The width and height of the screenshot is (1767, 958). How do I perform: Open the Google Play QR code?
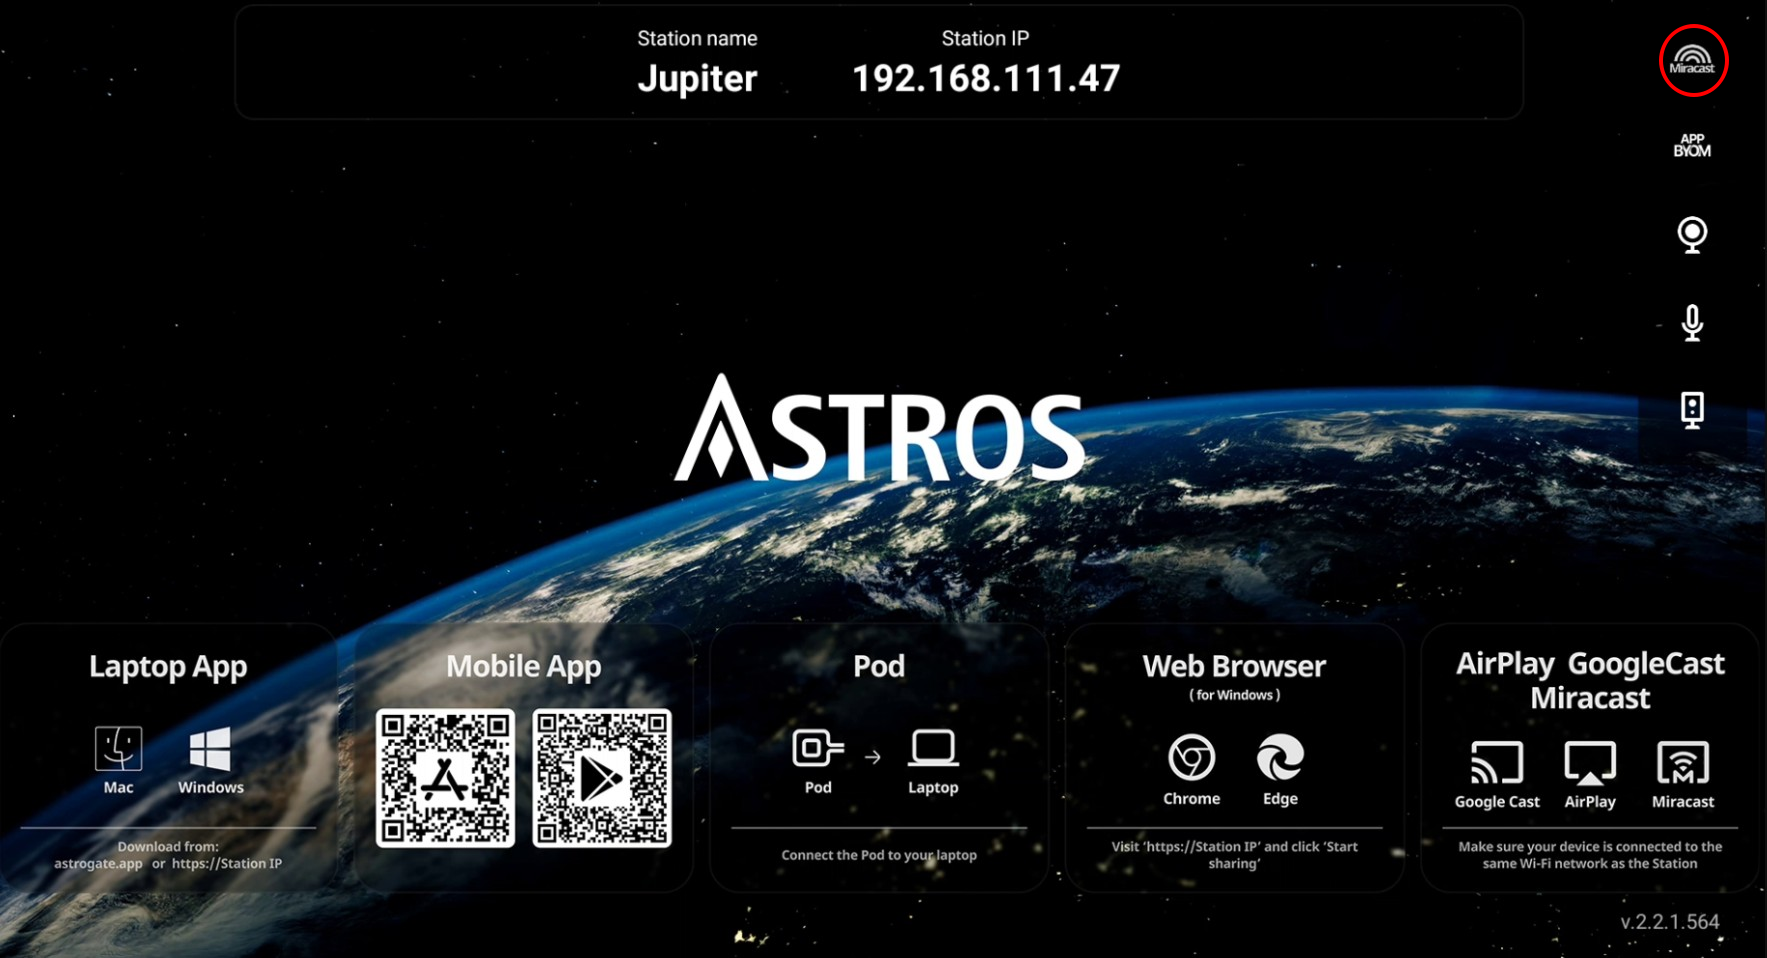[602, 778]
